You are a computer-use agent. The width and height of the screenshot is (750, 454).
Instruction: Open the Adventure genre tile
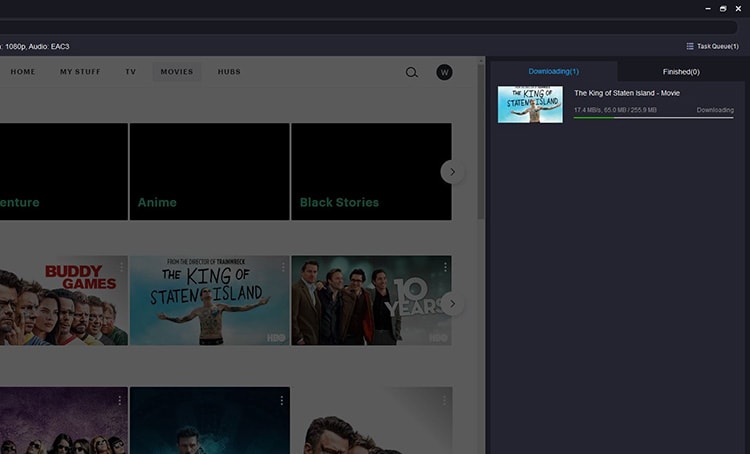[x=64, y=172]
